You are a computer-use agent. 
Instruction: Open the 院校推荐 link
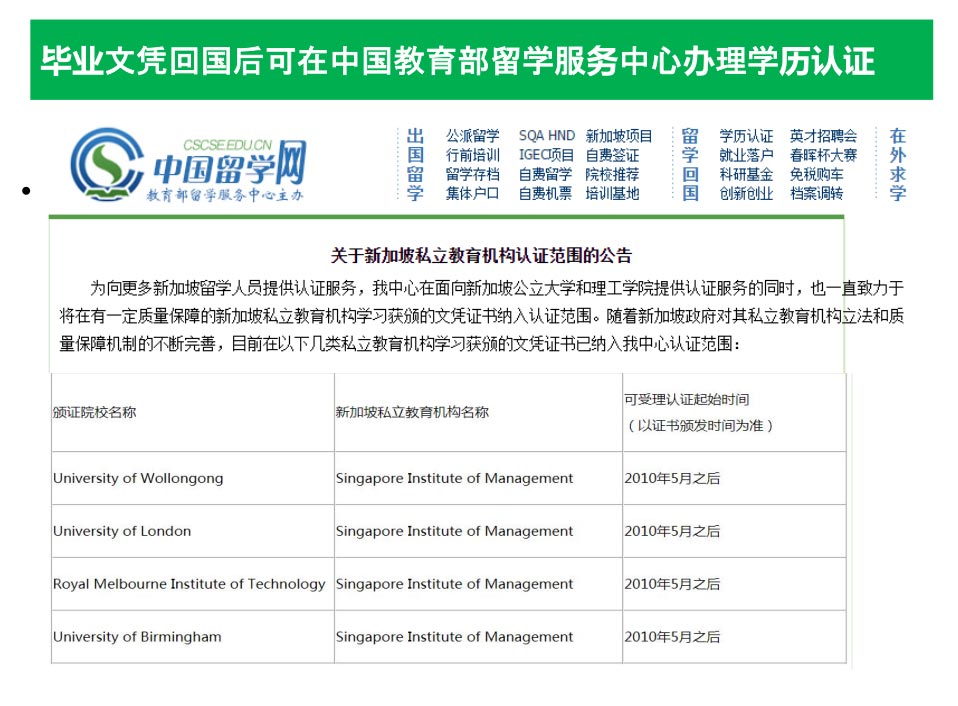pos(612,174)
